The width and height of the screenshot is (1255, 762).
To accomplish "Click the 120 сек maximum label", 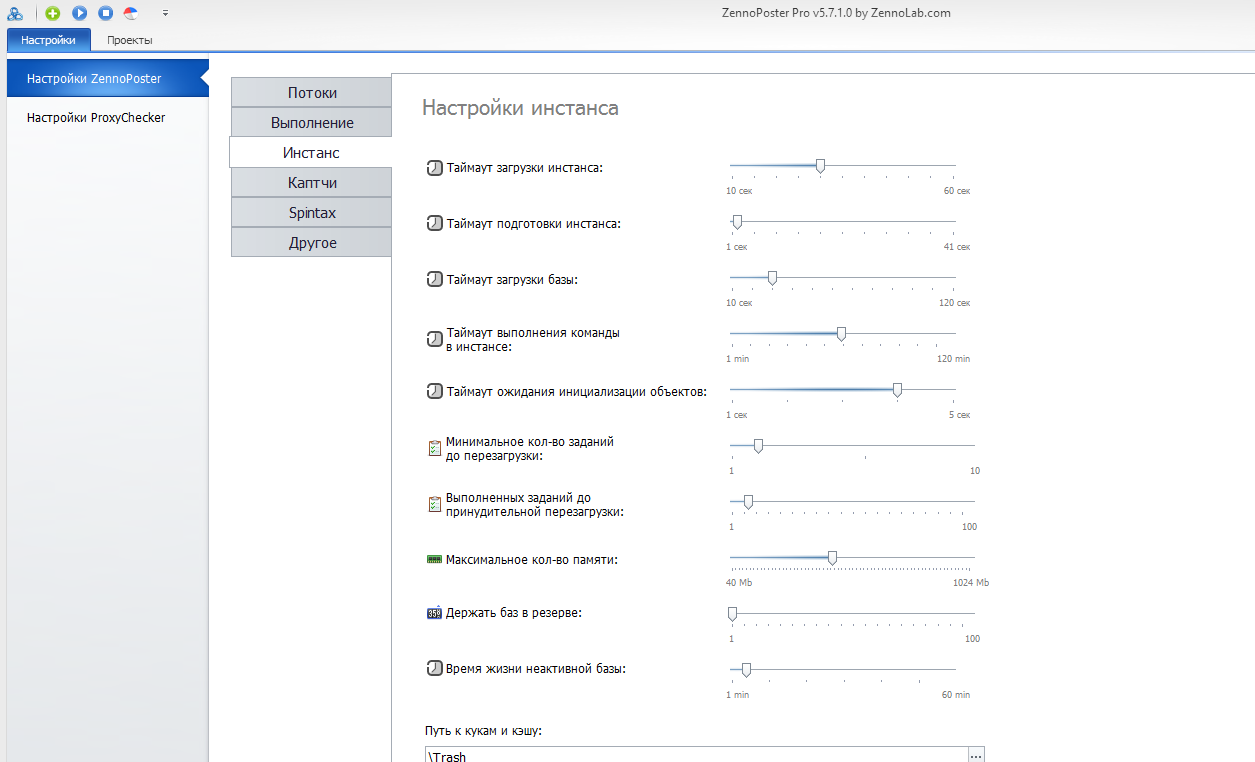I will (x=955, y=303).
